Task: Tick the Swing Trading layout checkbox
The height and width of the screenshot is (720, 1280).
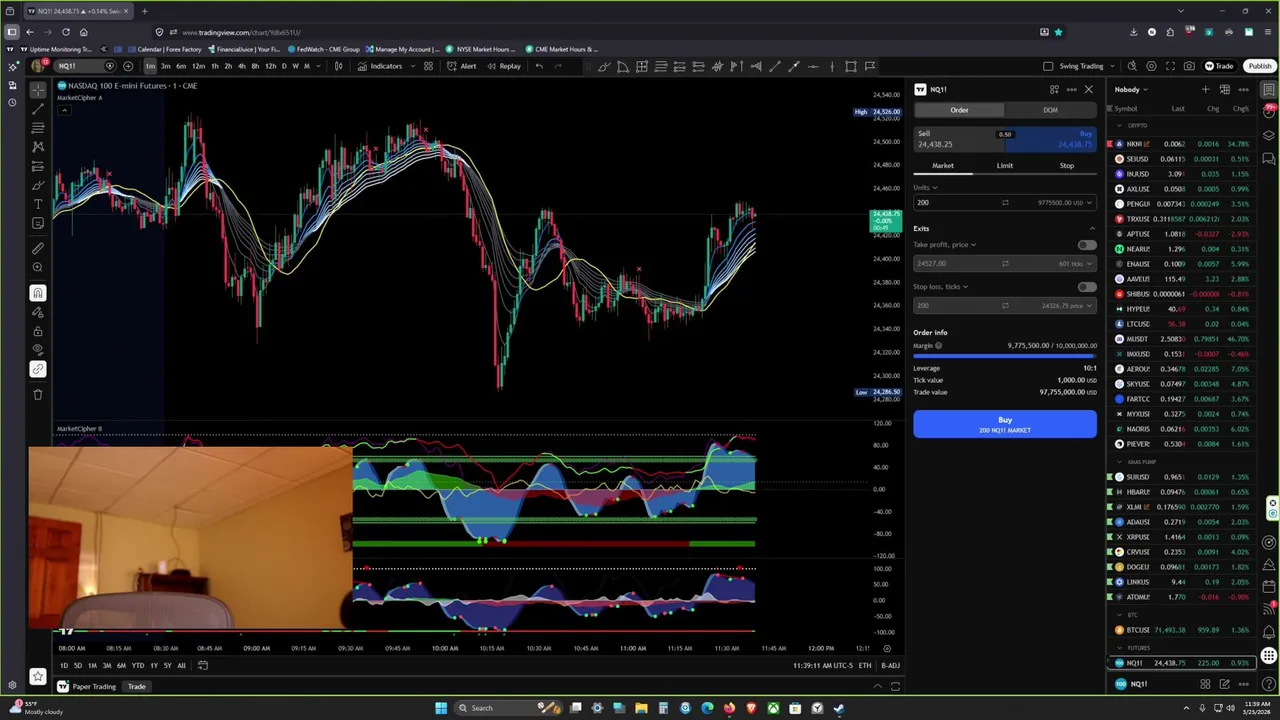Action: (1048, 66)
